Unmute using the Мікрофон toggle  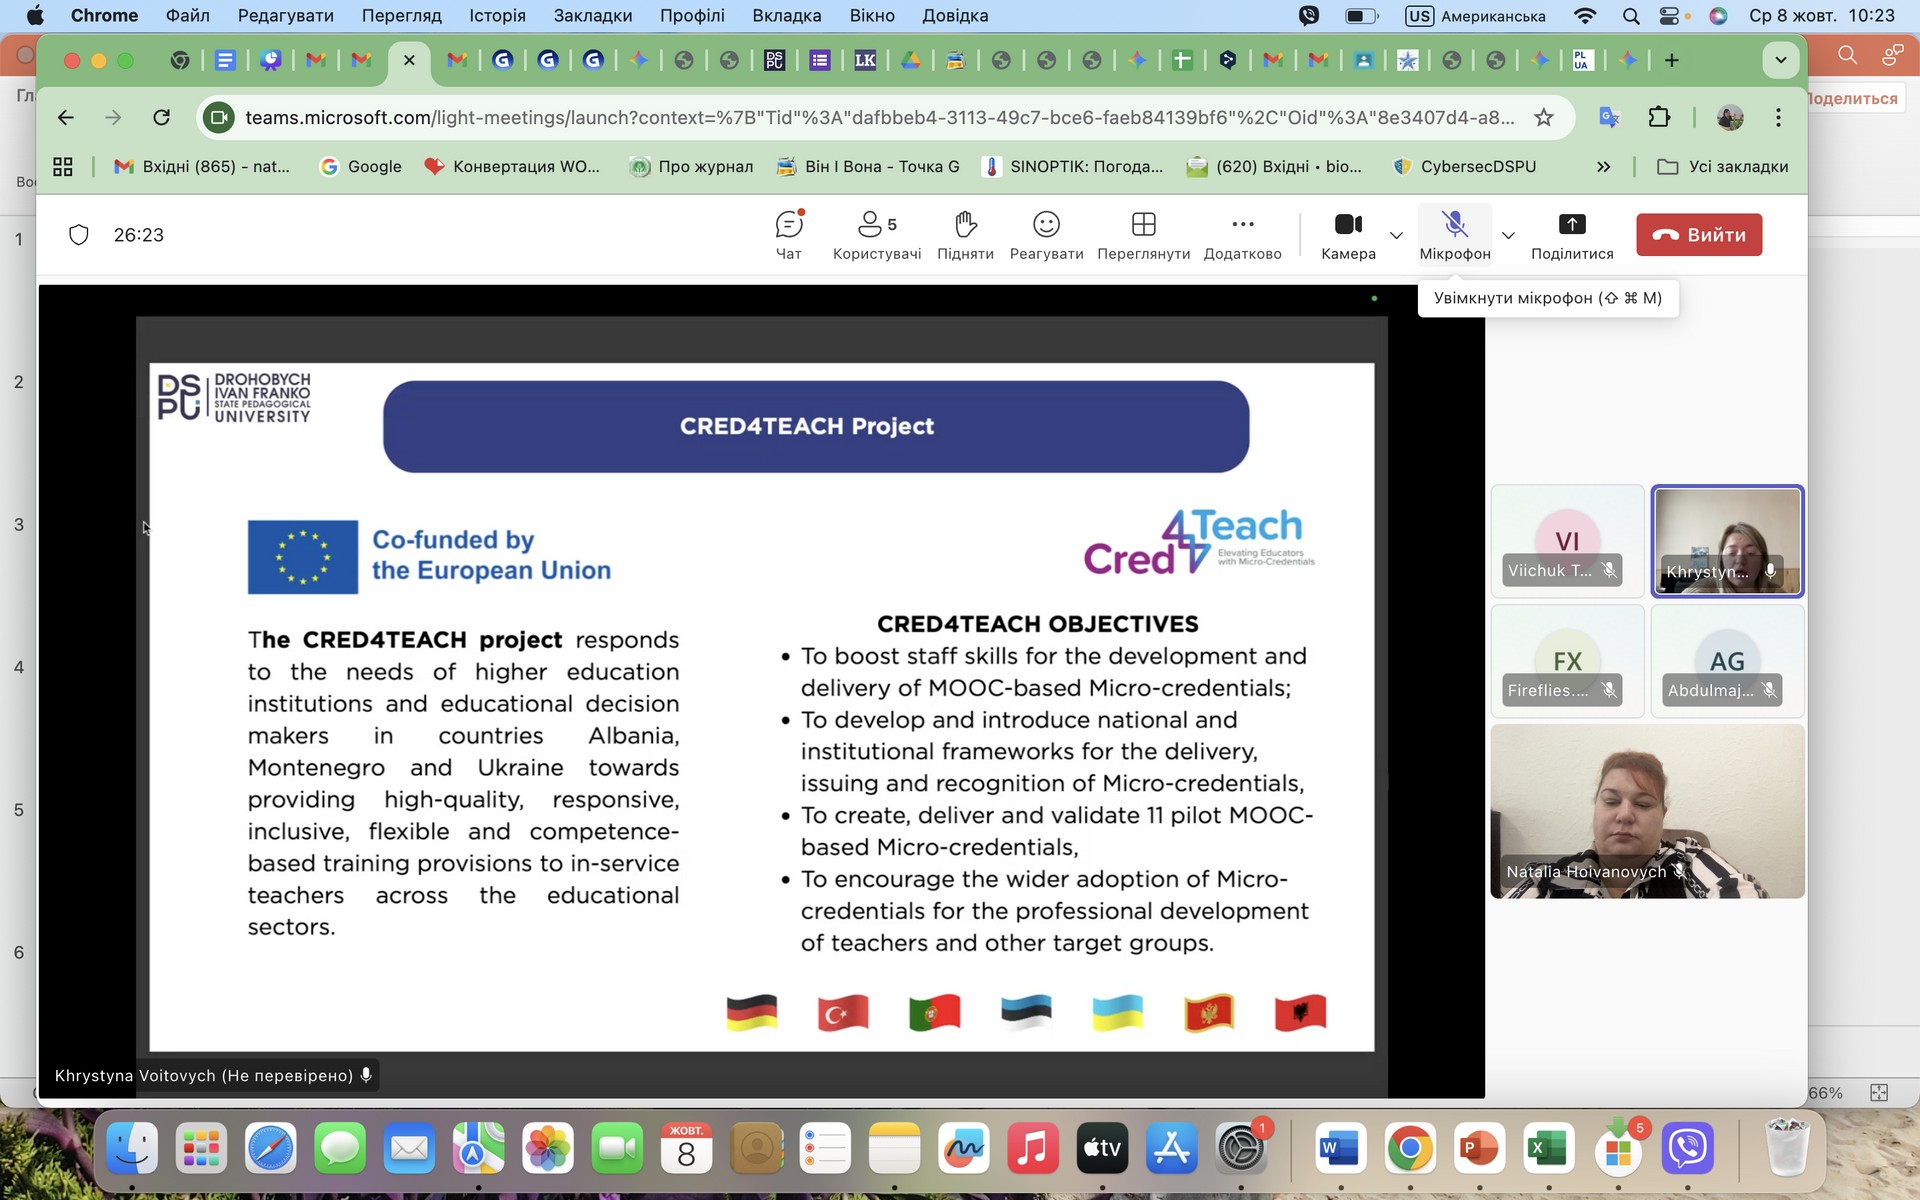(1454, 234)
